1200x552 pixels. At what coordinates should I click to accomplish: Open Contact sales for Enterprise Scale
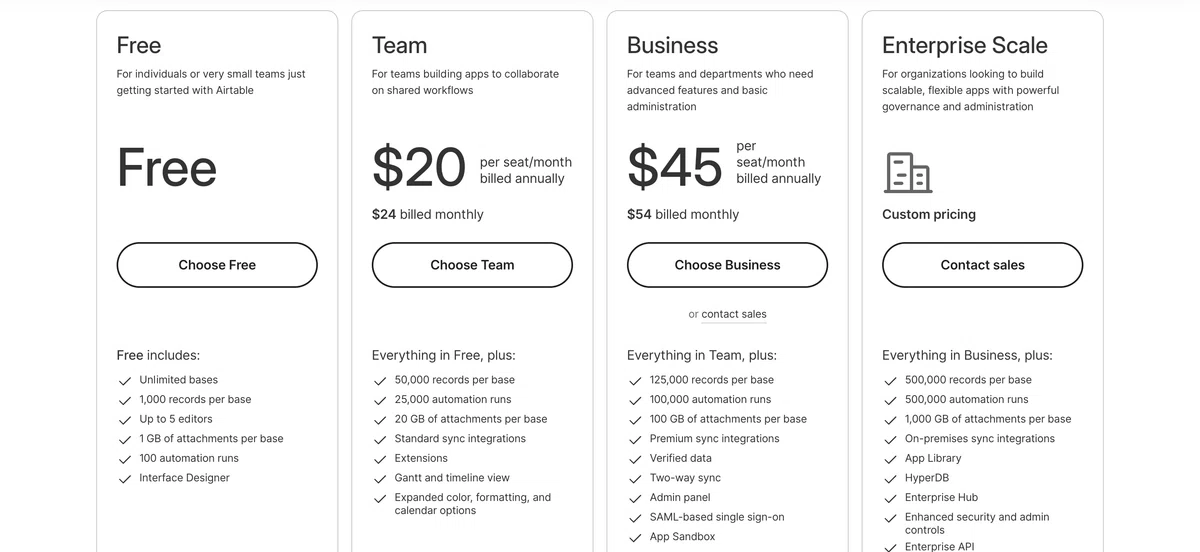click(982, 265)
